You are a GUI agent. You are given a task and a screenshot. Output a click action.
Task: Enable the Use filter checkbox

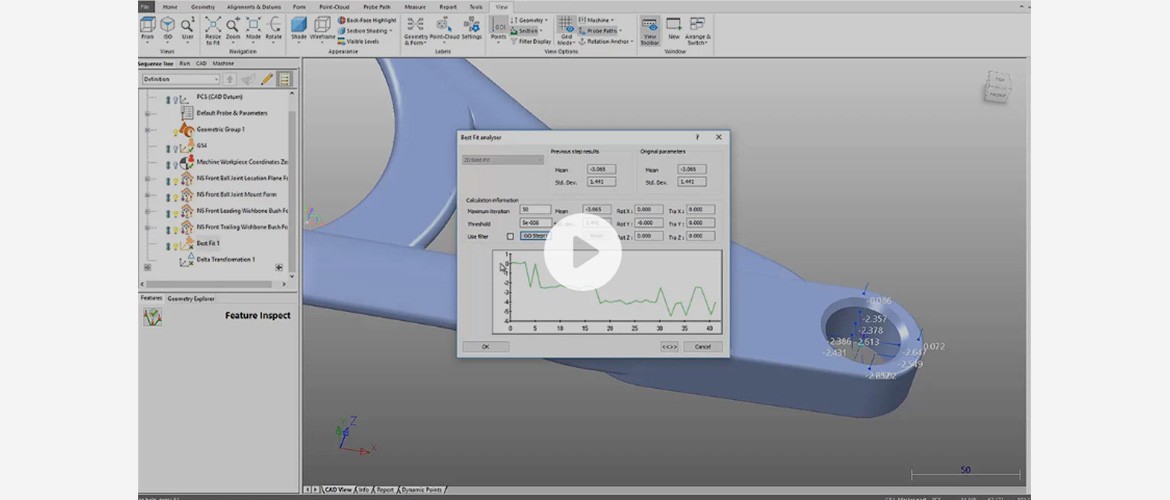point(510,236)
